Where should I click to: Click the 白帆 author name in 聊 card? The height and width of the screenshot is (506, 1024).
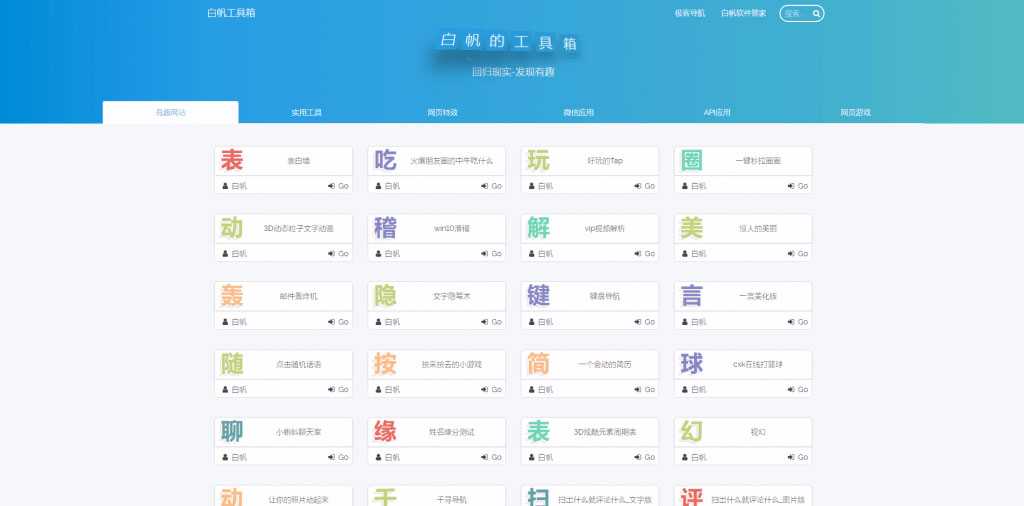[239, 458]
